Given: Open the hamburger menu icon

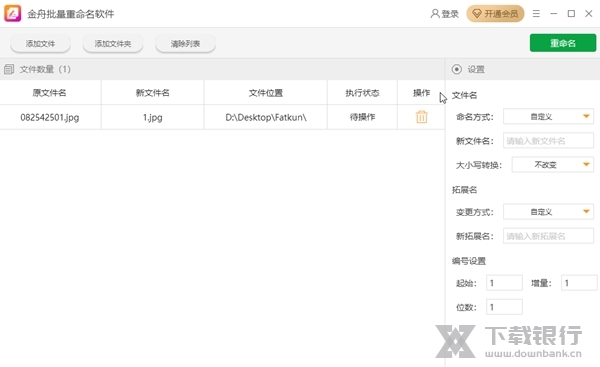Looking at the screenshot, I should click(x=536, y=14).
